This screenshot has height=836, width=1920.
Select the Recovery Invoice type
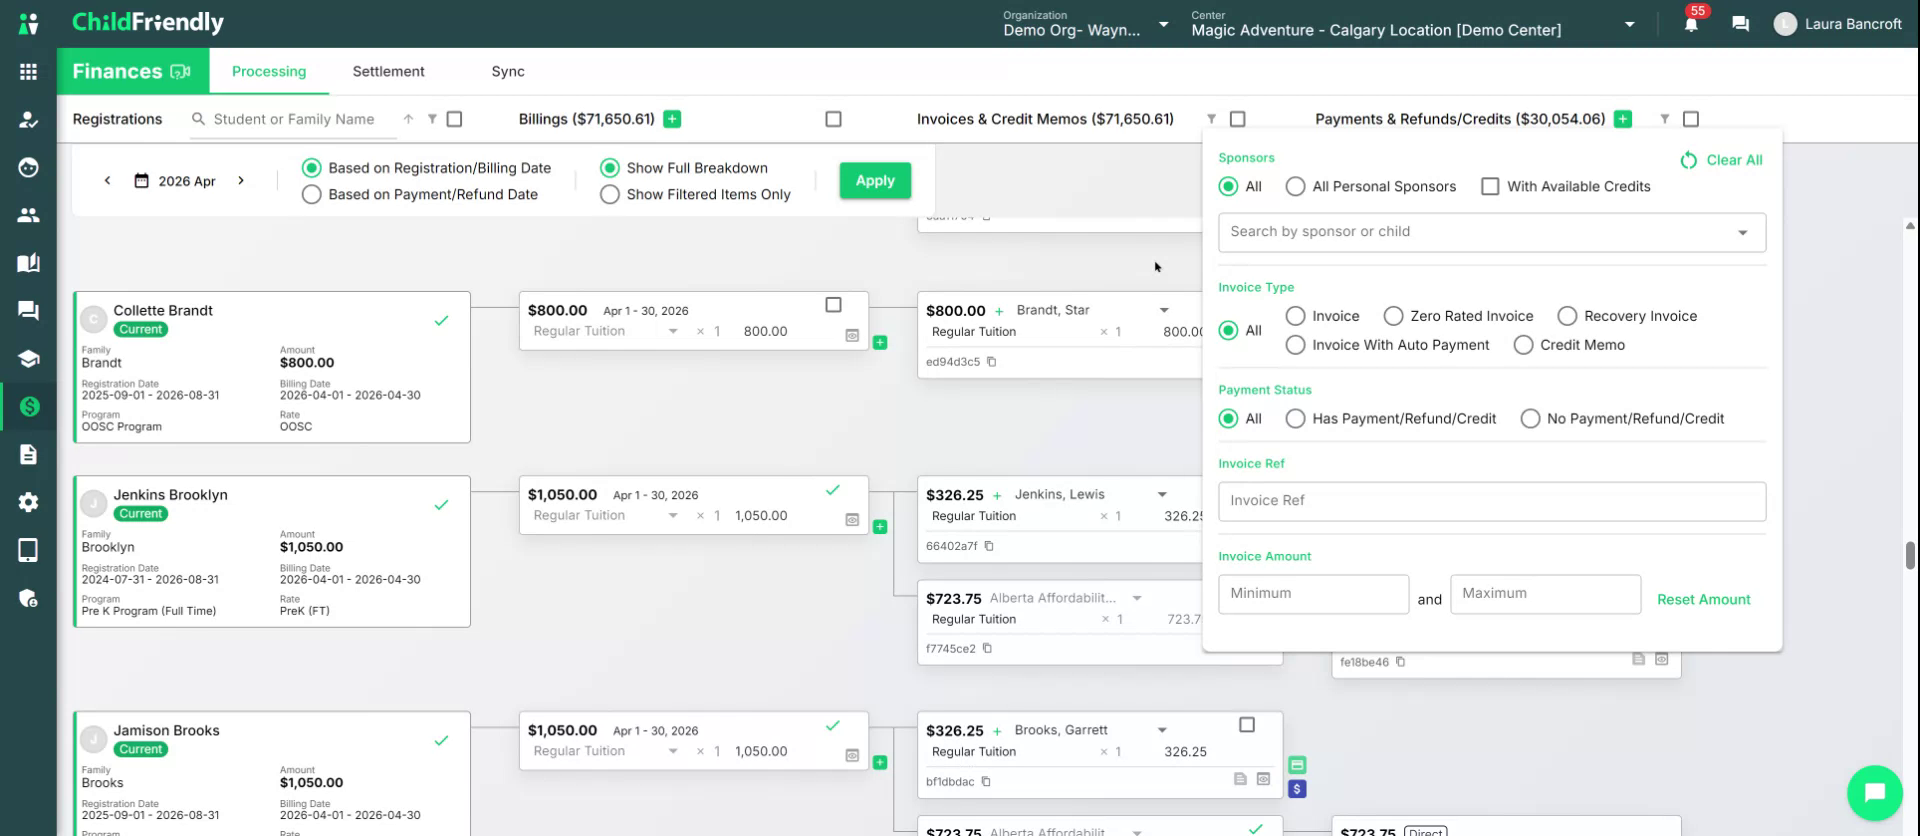[1568, 316]
